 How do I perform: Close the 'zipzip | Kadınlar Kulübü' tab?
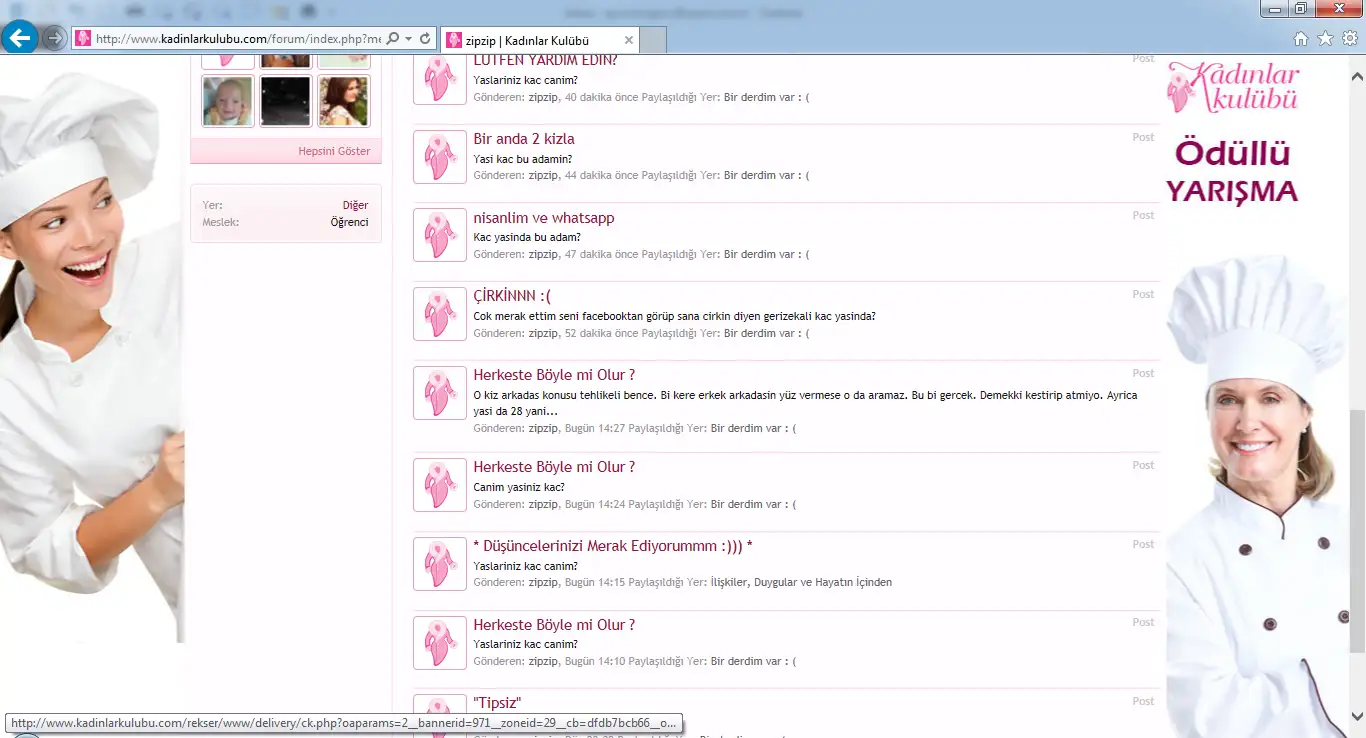629,41
